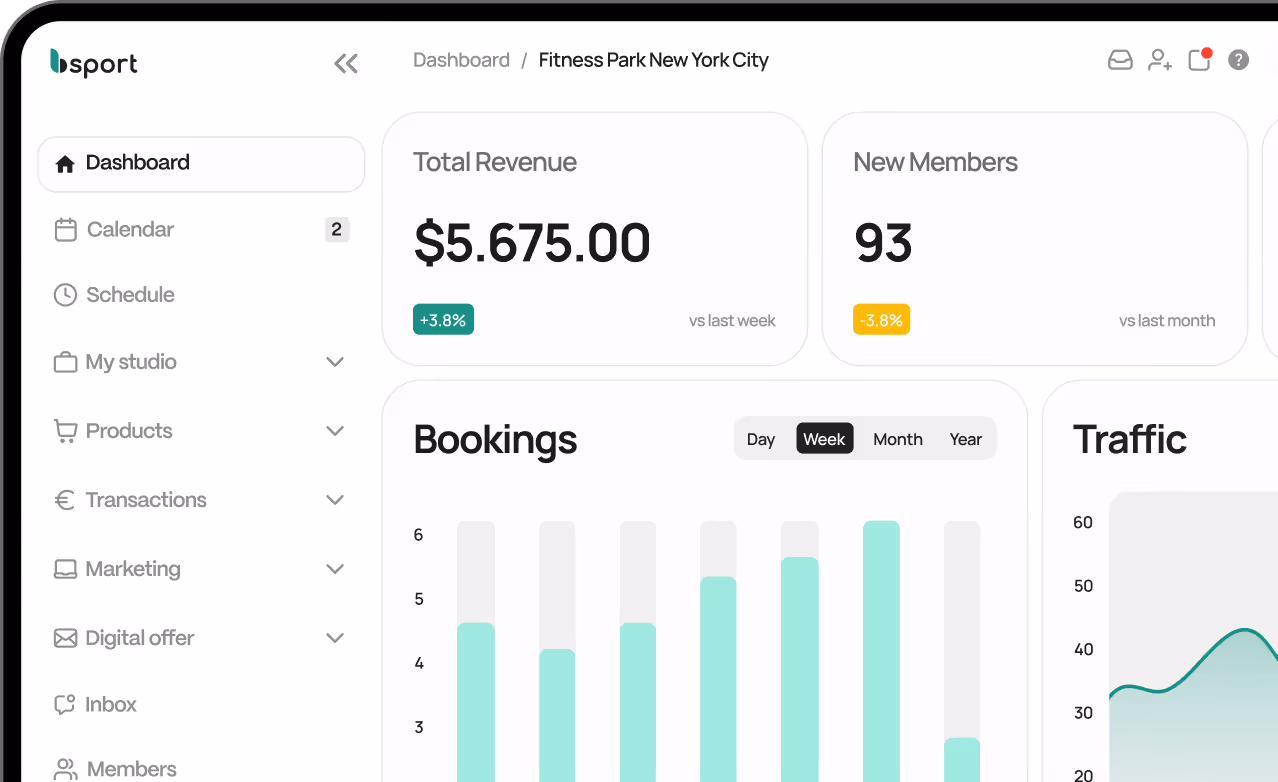Click the Inbox icon in the sidebar
The image size is (1278, 782).
(x=65, y=704)
